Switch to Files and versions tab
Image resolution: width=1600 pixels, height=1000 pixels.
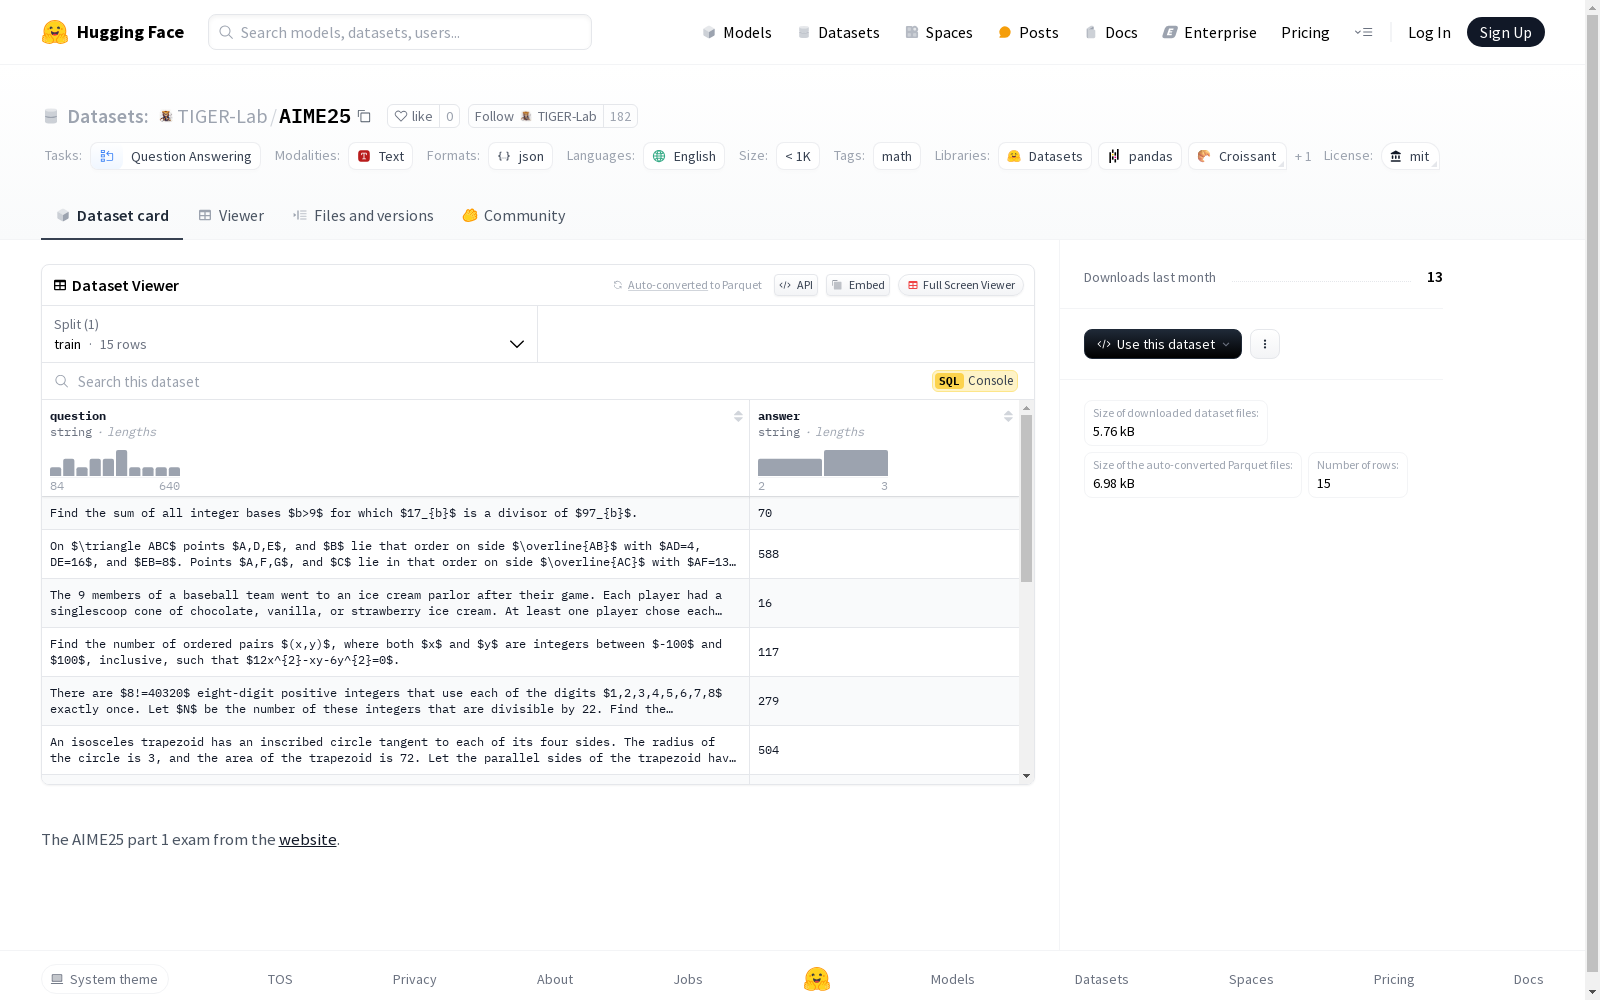(363, 215)
